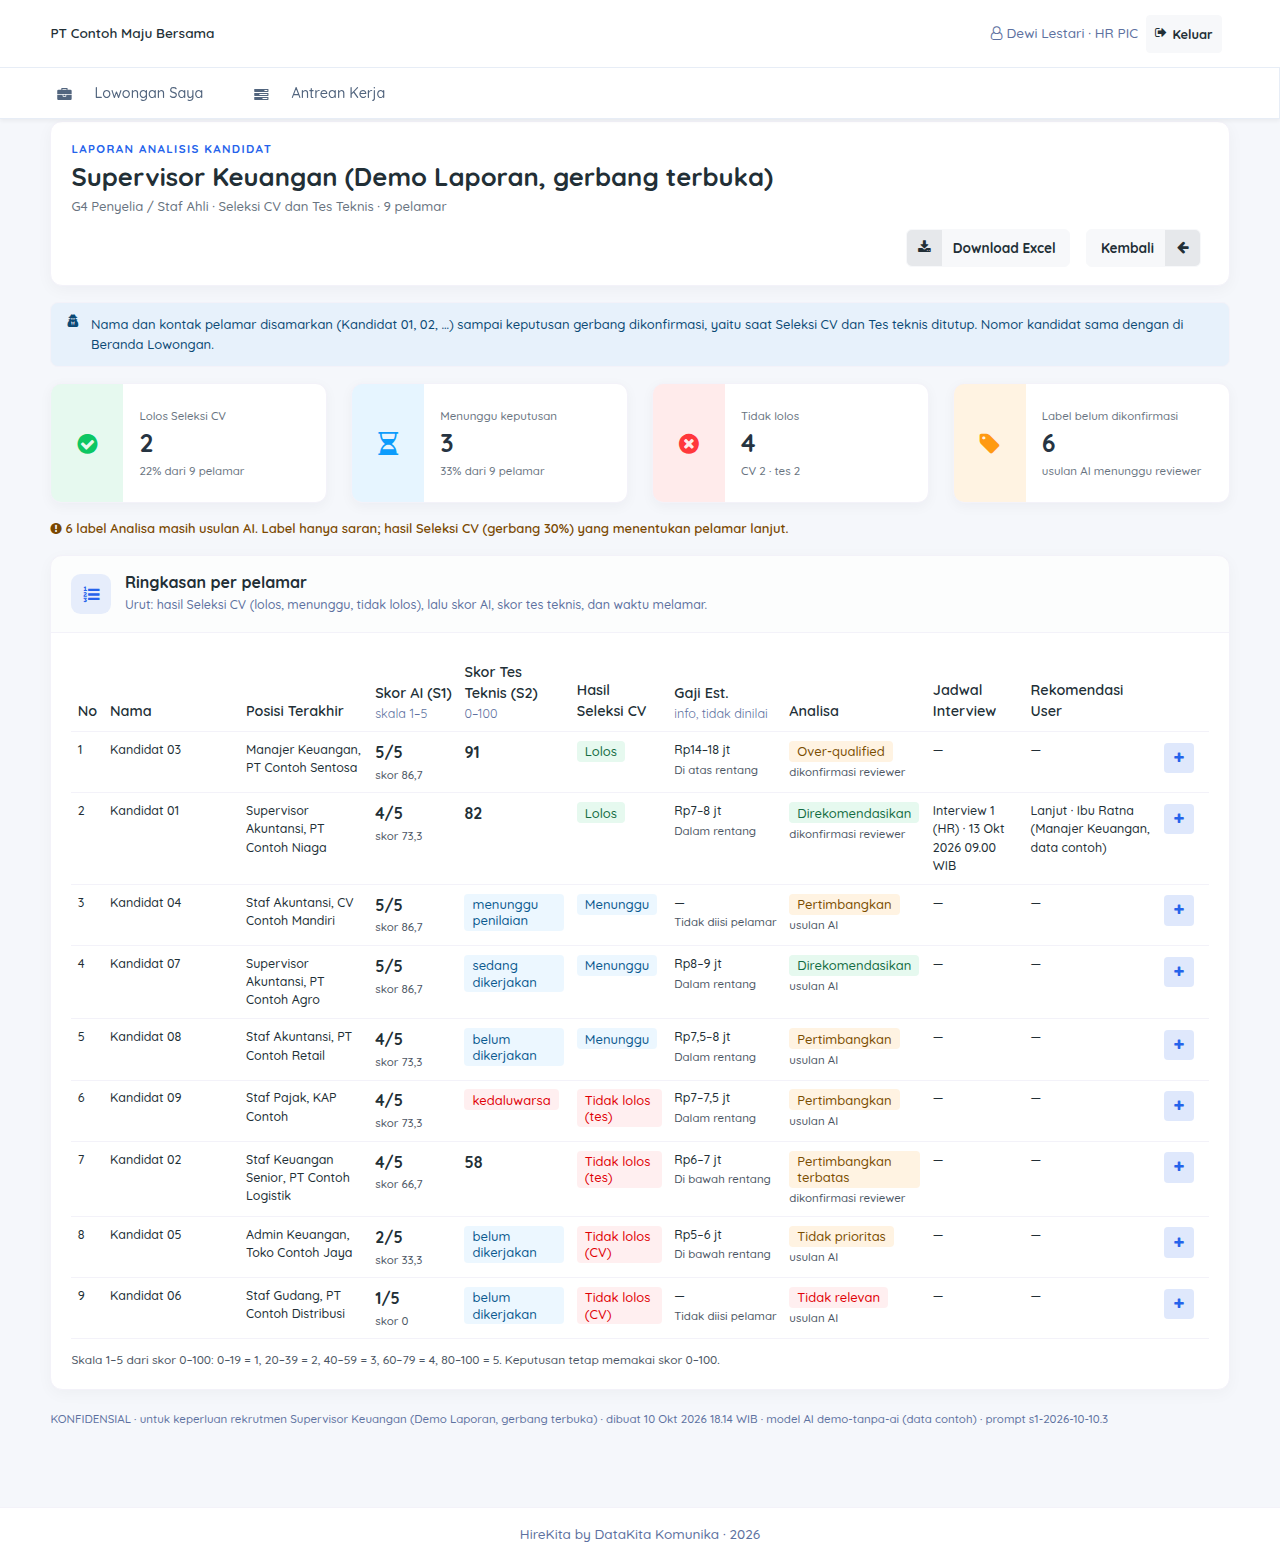
Task: Click the warning icon before the AI label notice
Action: [x=56, y=529]
